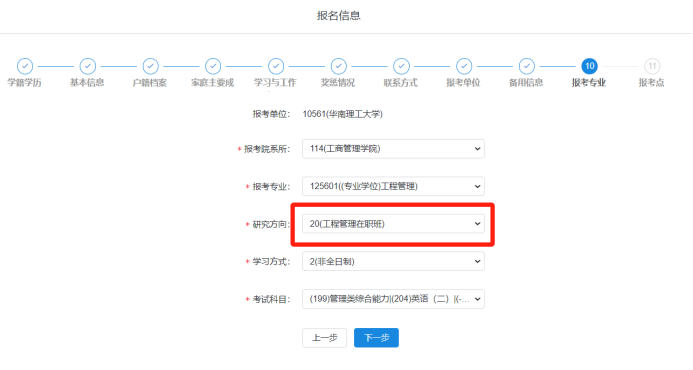Click the 家庭主要成 step checkmark circle
This screenshot has height=370, width=693.
coord(213,66)
